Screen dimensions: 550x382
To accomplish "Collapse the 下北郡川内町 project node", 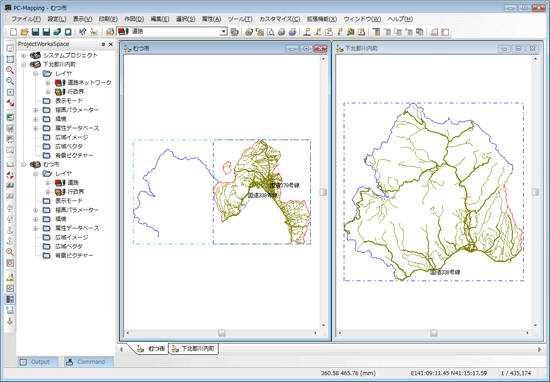I will point(24,65).
